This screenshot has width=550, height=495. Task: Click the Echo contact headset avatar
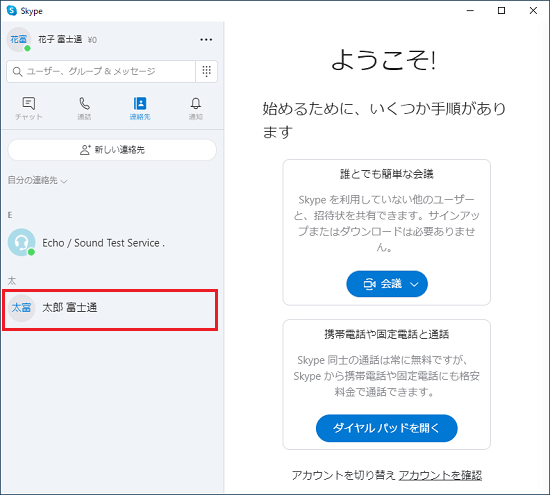point(21,242)
